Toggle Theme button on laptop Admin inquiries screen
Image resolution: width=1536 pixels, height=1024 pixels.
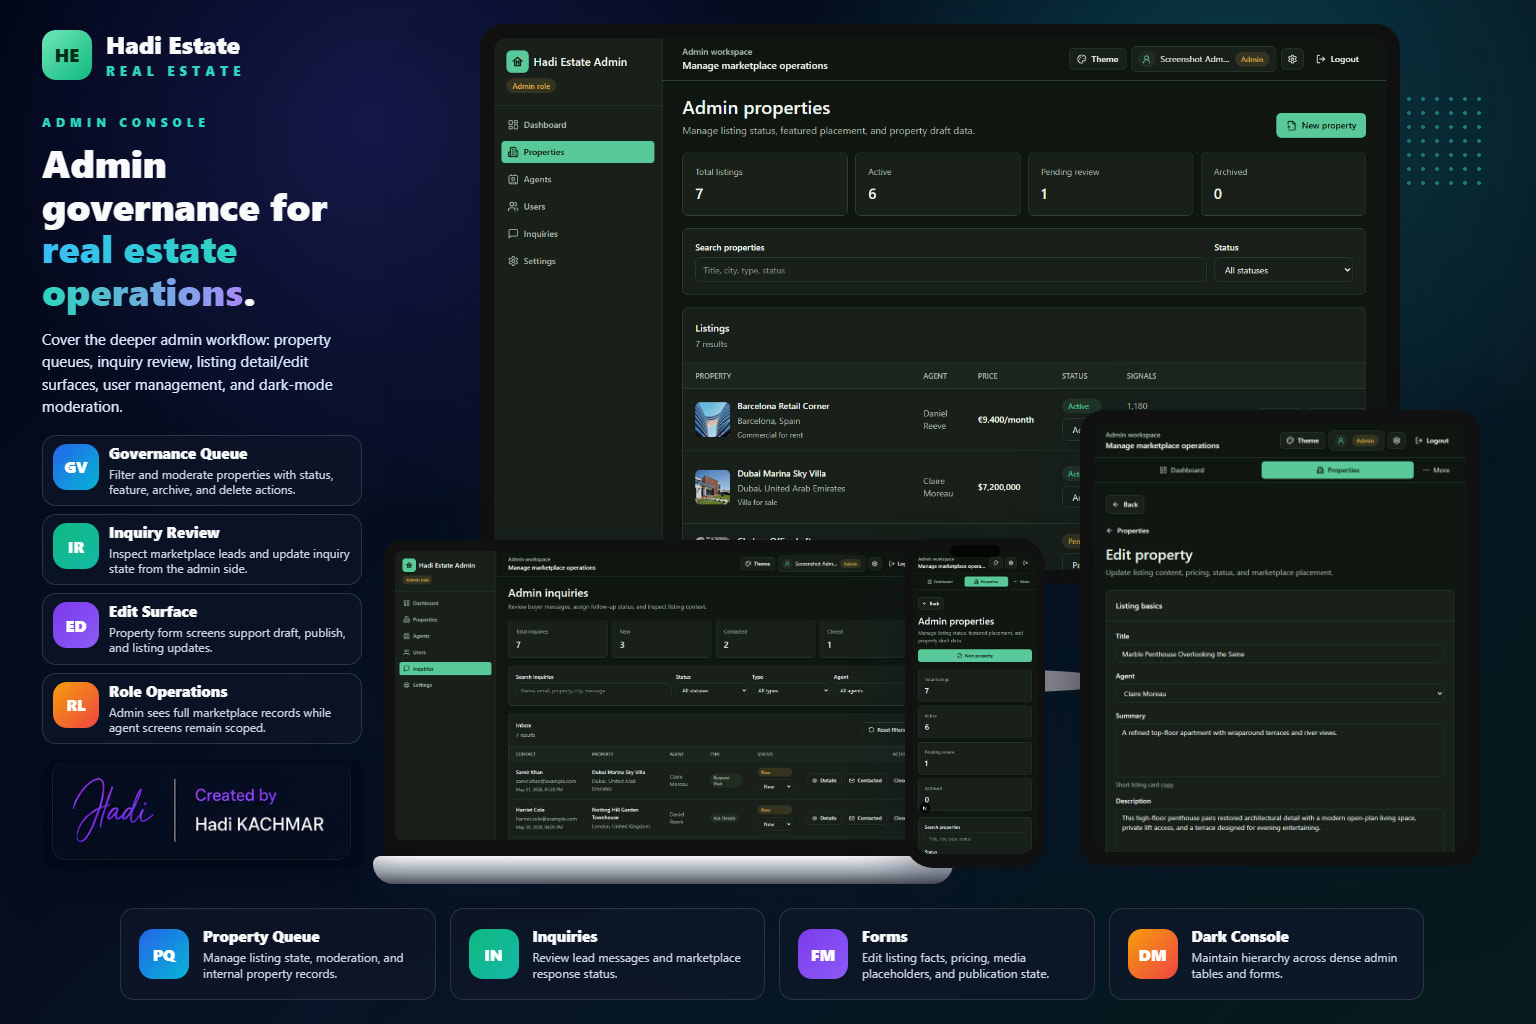[757, 564]
